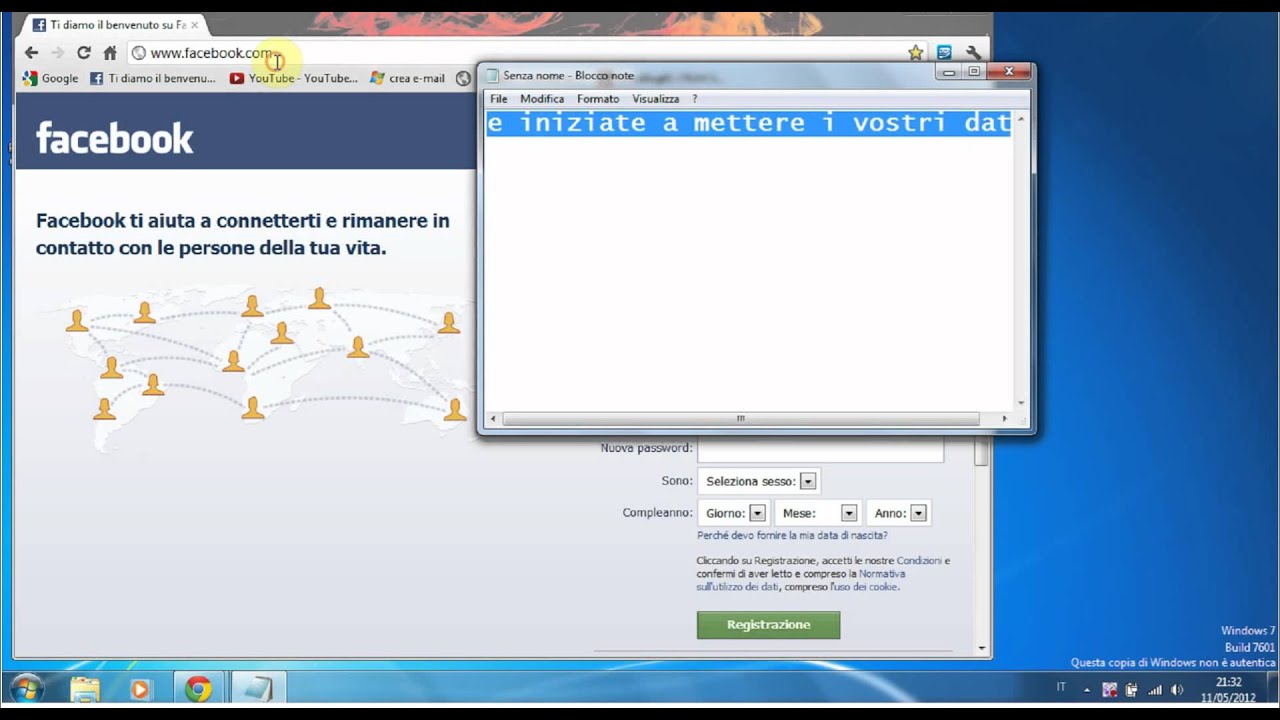Image resolution: width=1280 pixels, height=720 pixels.
Task: Click the globe bookmark icon
Action: 464,78
